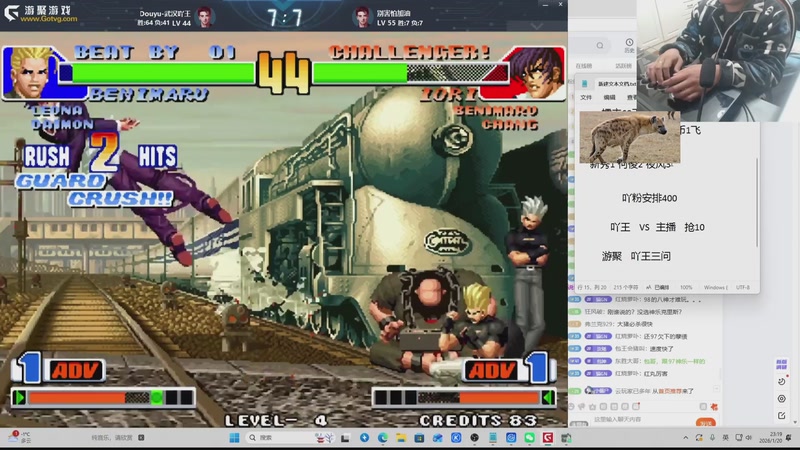
Task: Open the 文件 menu in Notepad
Action: (x=586, y=97)
